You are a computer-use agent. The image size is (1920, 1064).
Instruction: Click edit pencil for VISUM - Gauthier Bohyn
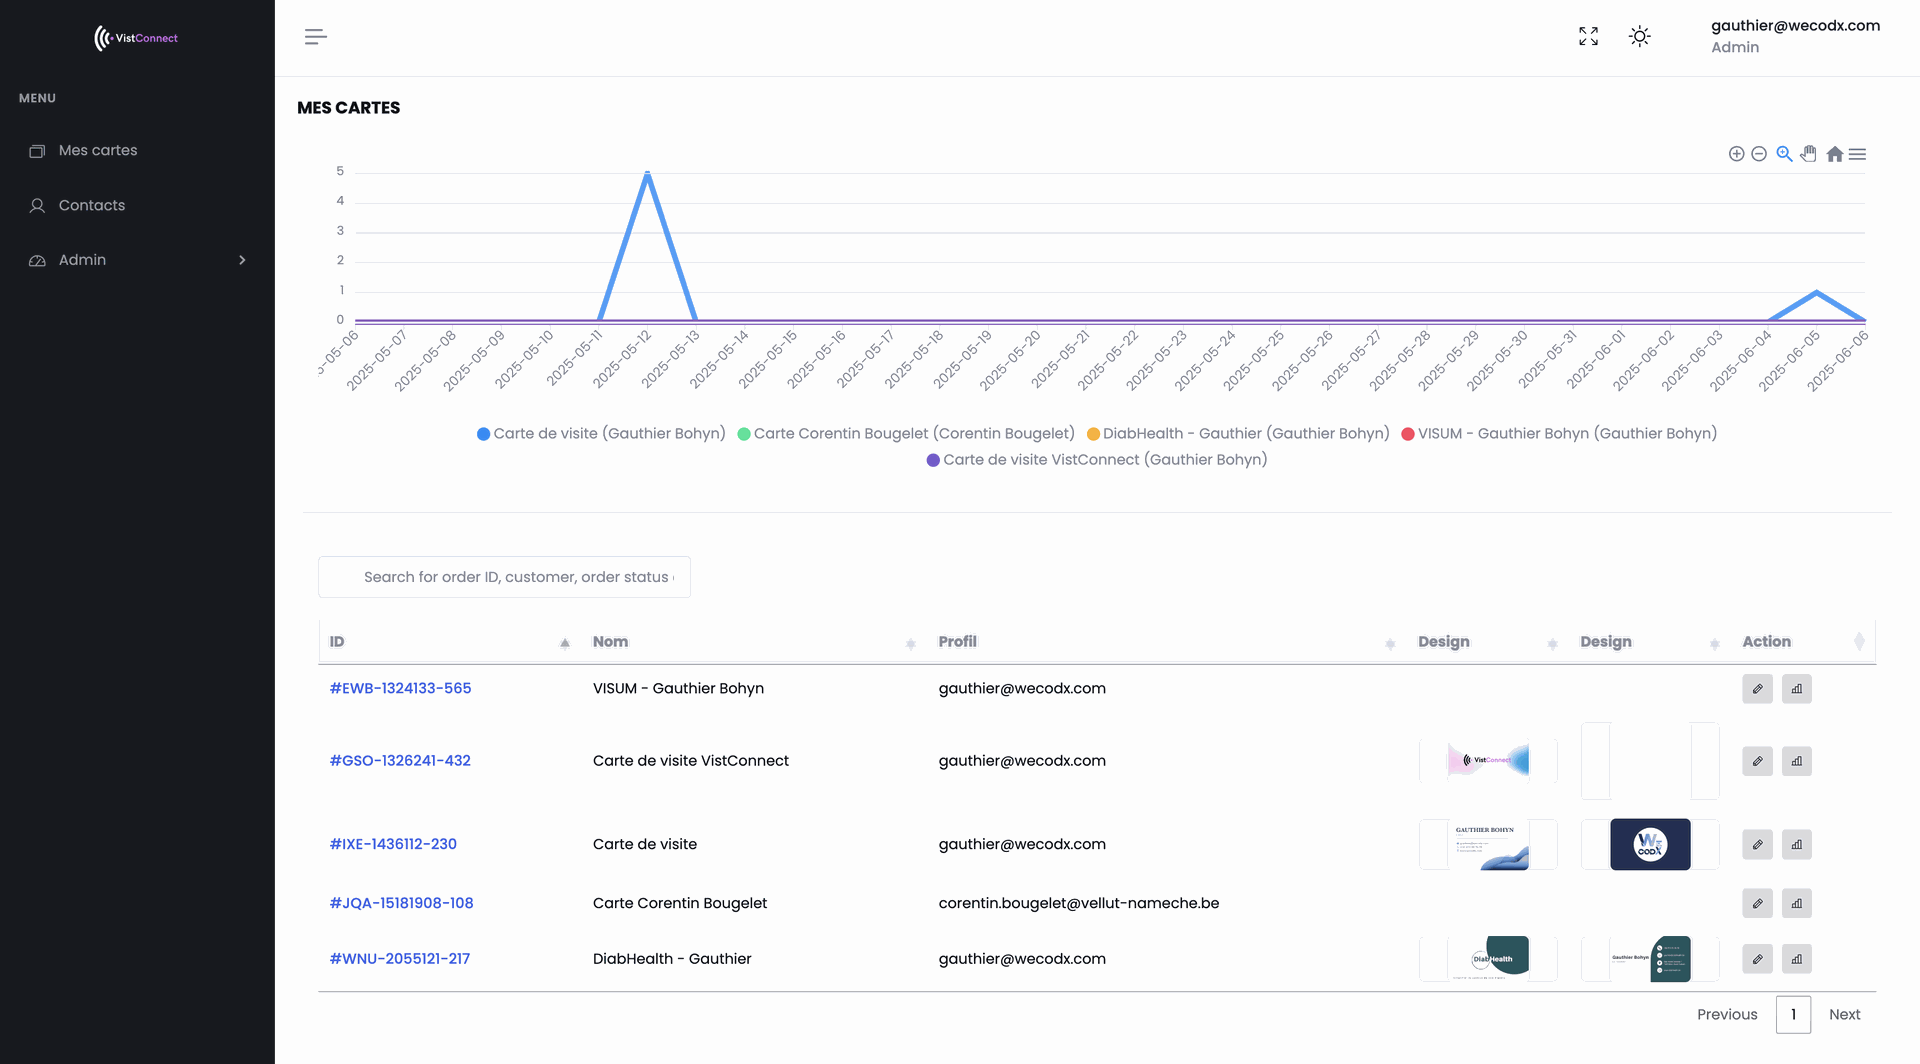[1757, 689]
